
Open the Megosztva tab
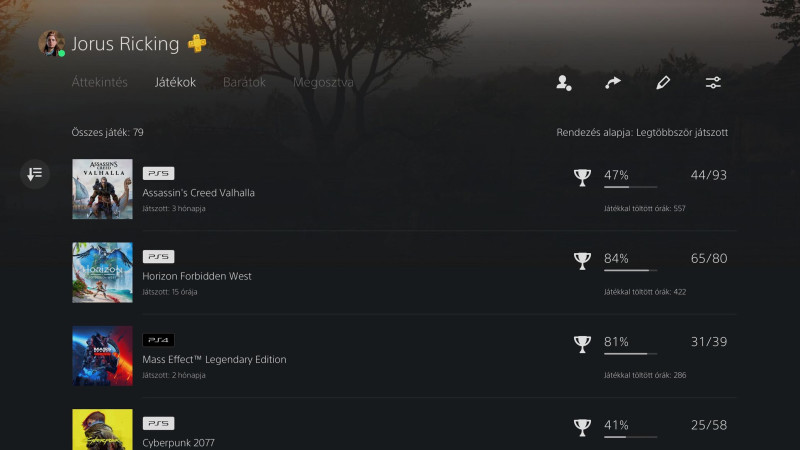(x=323, y=82)
